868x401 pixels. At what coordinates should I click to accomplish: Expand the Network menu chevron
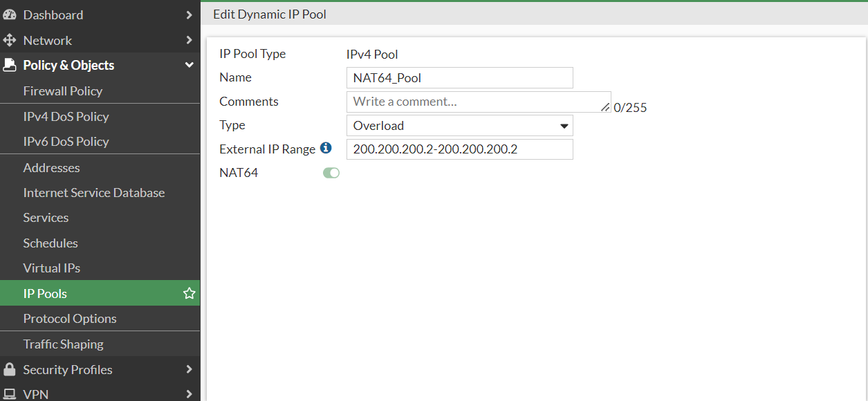189,40
